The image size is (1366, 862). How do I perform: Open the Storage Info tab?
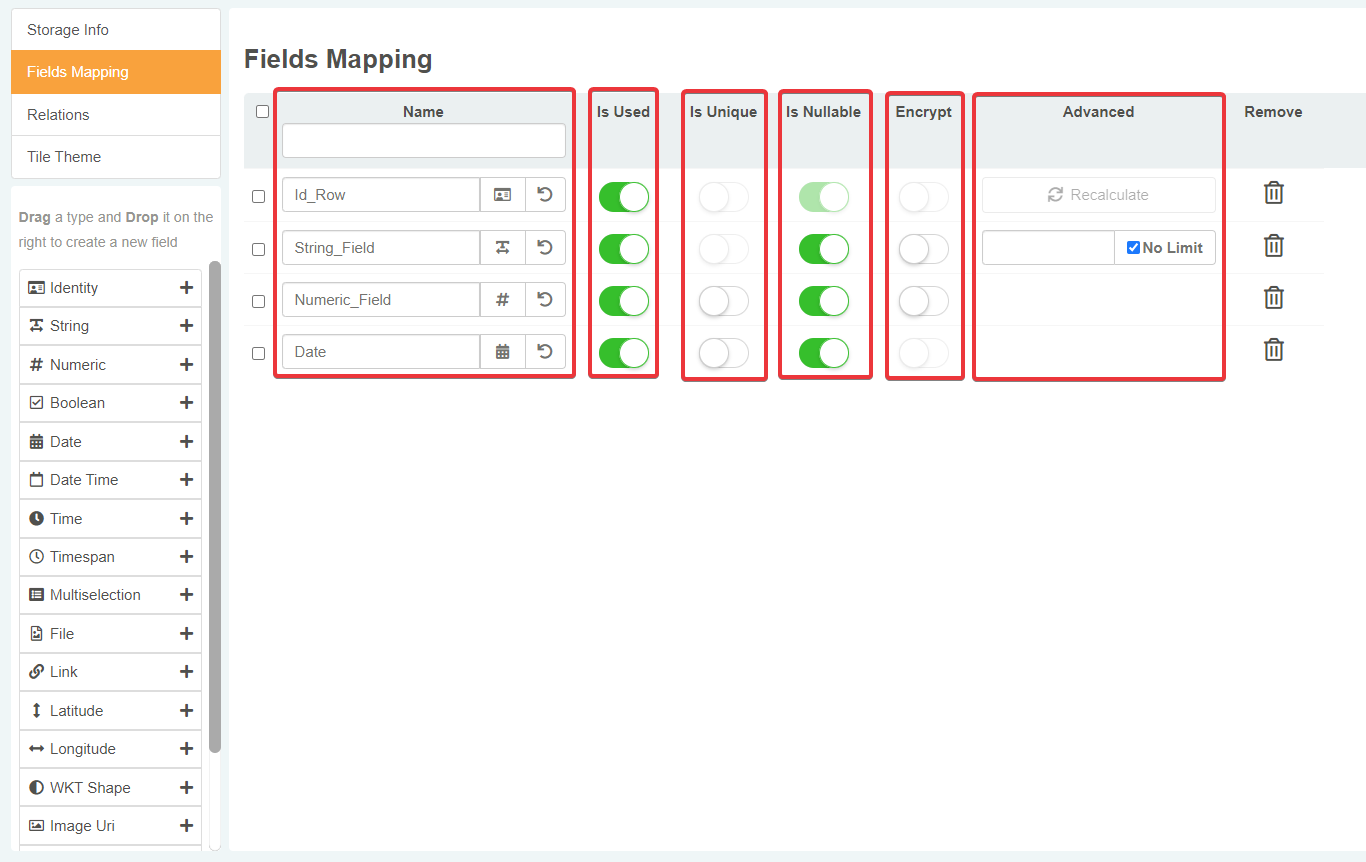click(116, 30)
